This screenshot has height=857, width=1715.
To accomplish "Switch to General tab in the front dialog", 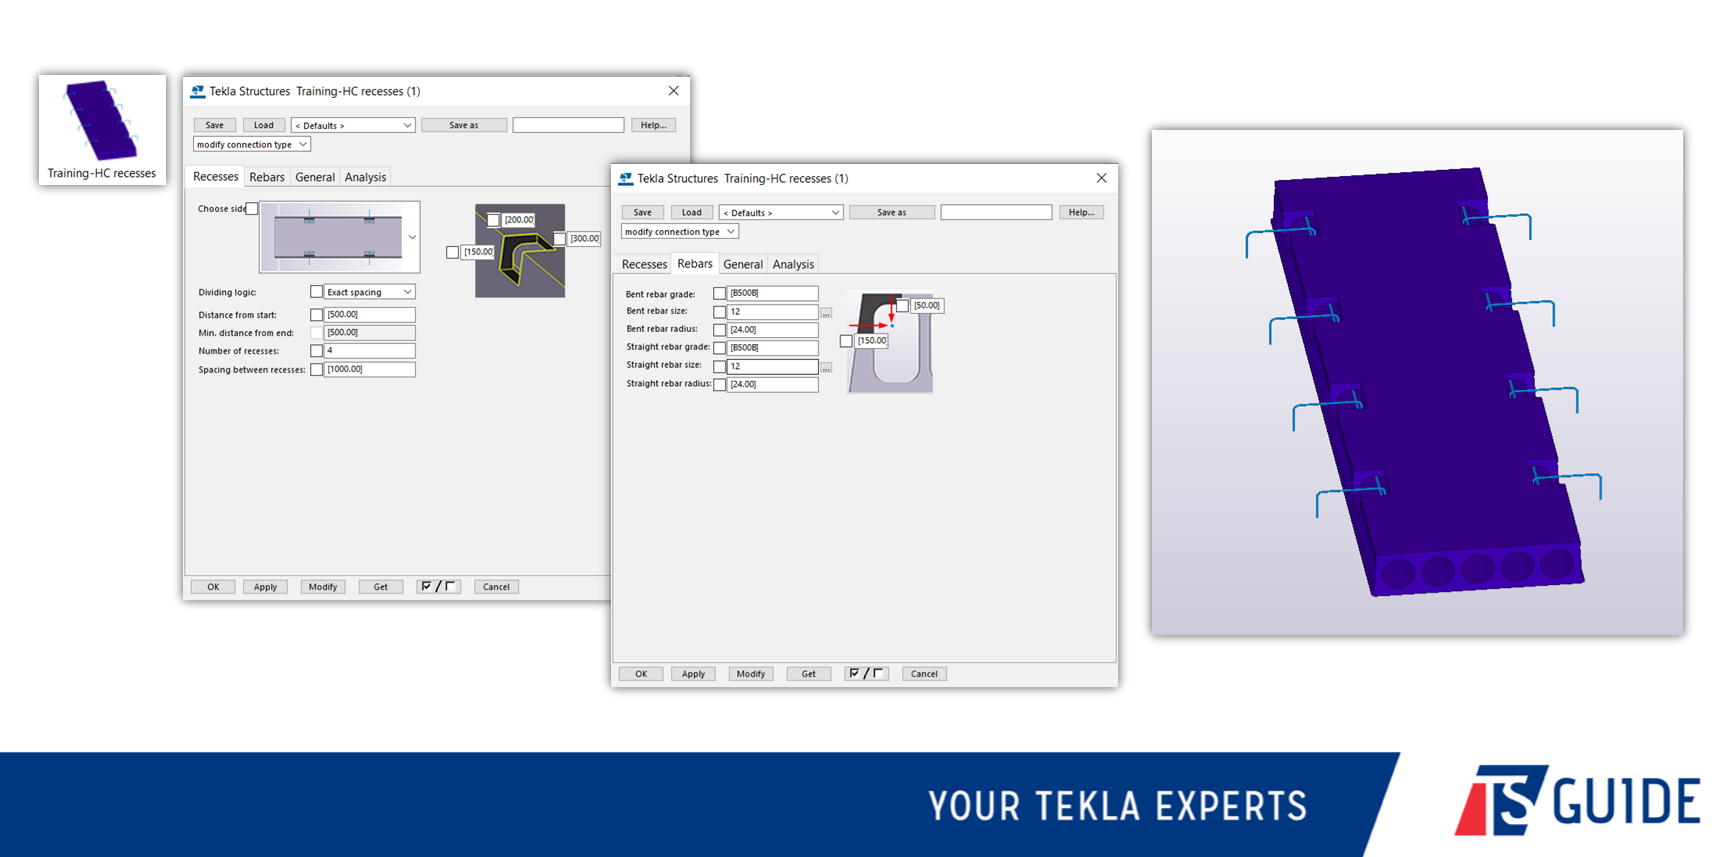I will click(x=743, y=264).
